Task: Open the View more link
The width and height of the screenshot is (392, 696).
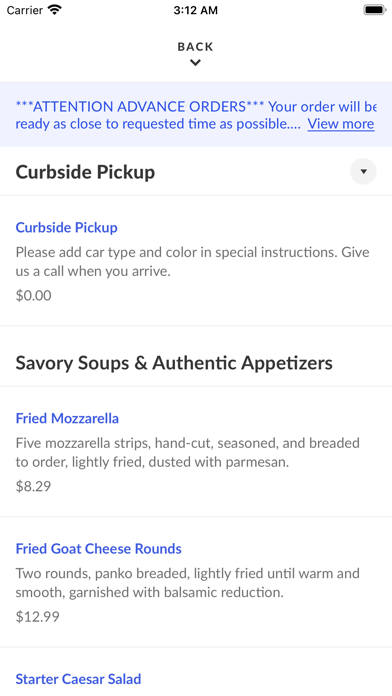Action: coord(341,124)
